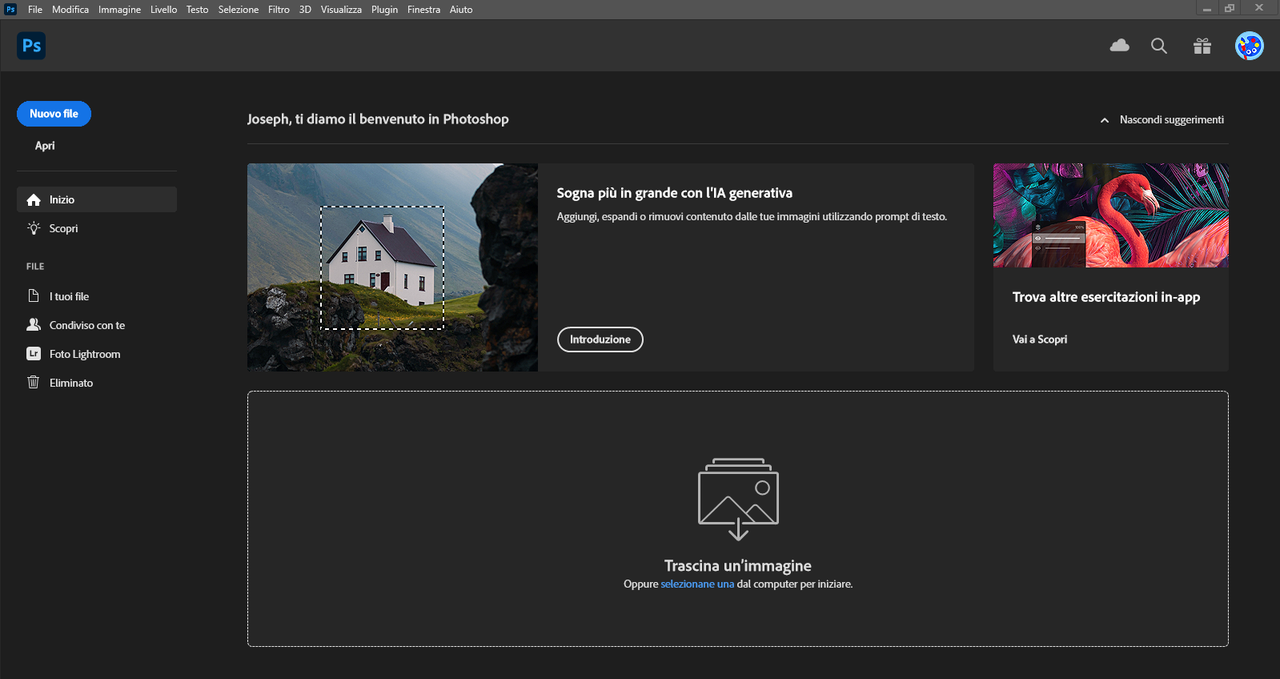Open the 3D menu
Screen dimensions: 1280x679
pyautogui.click(x=305, y=9)
